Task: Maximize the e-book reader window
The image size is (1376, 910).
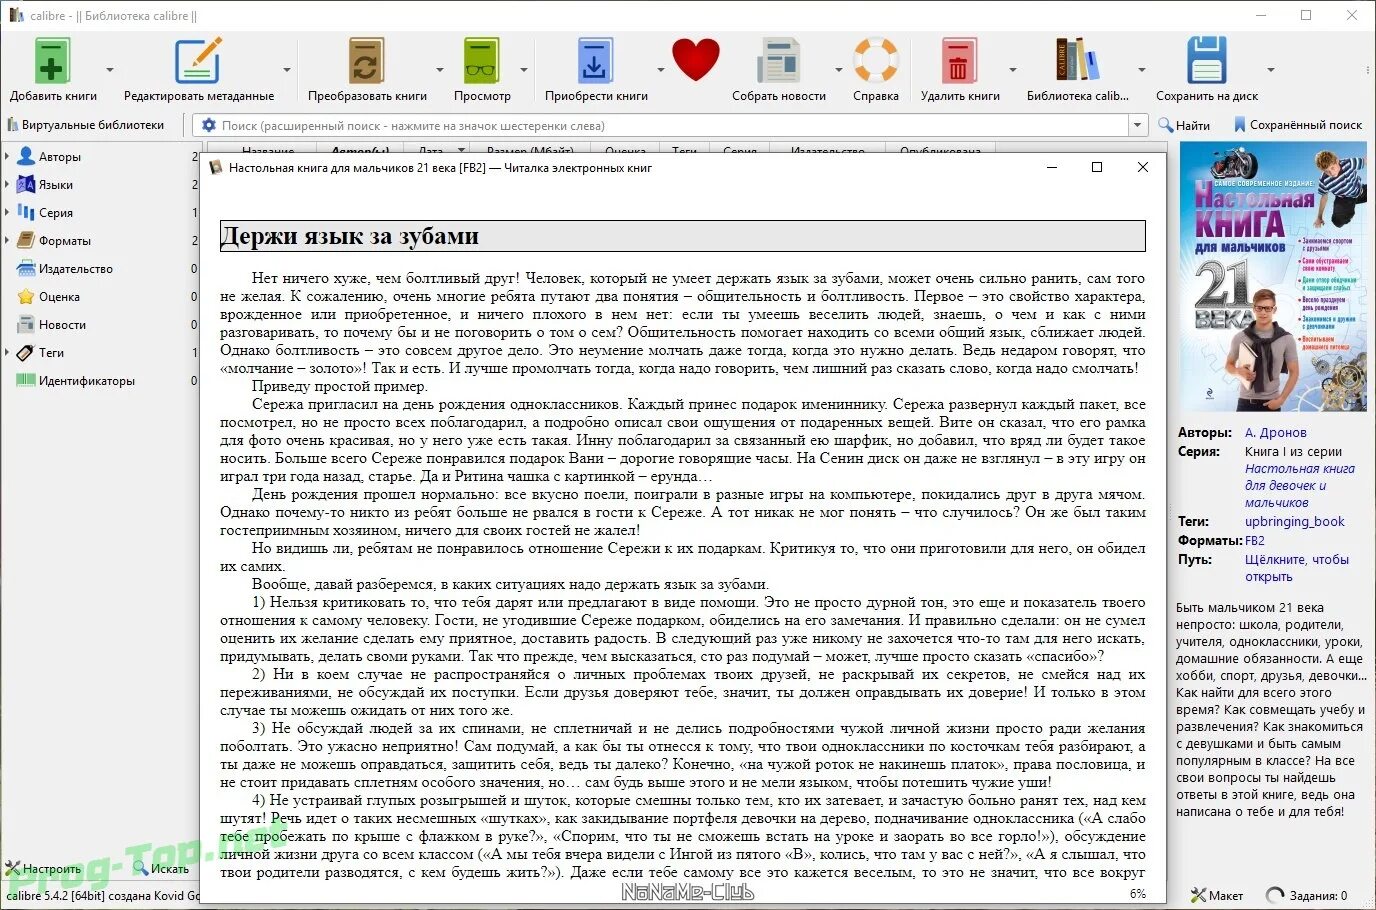Action: point(1097,167)
